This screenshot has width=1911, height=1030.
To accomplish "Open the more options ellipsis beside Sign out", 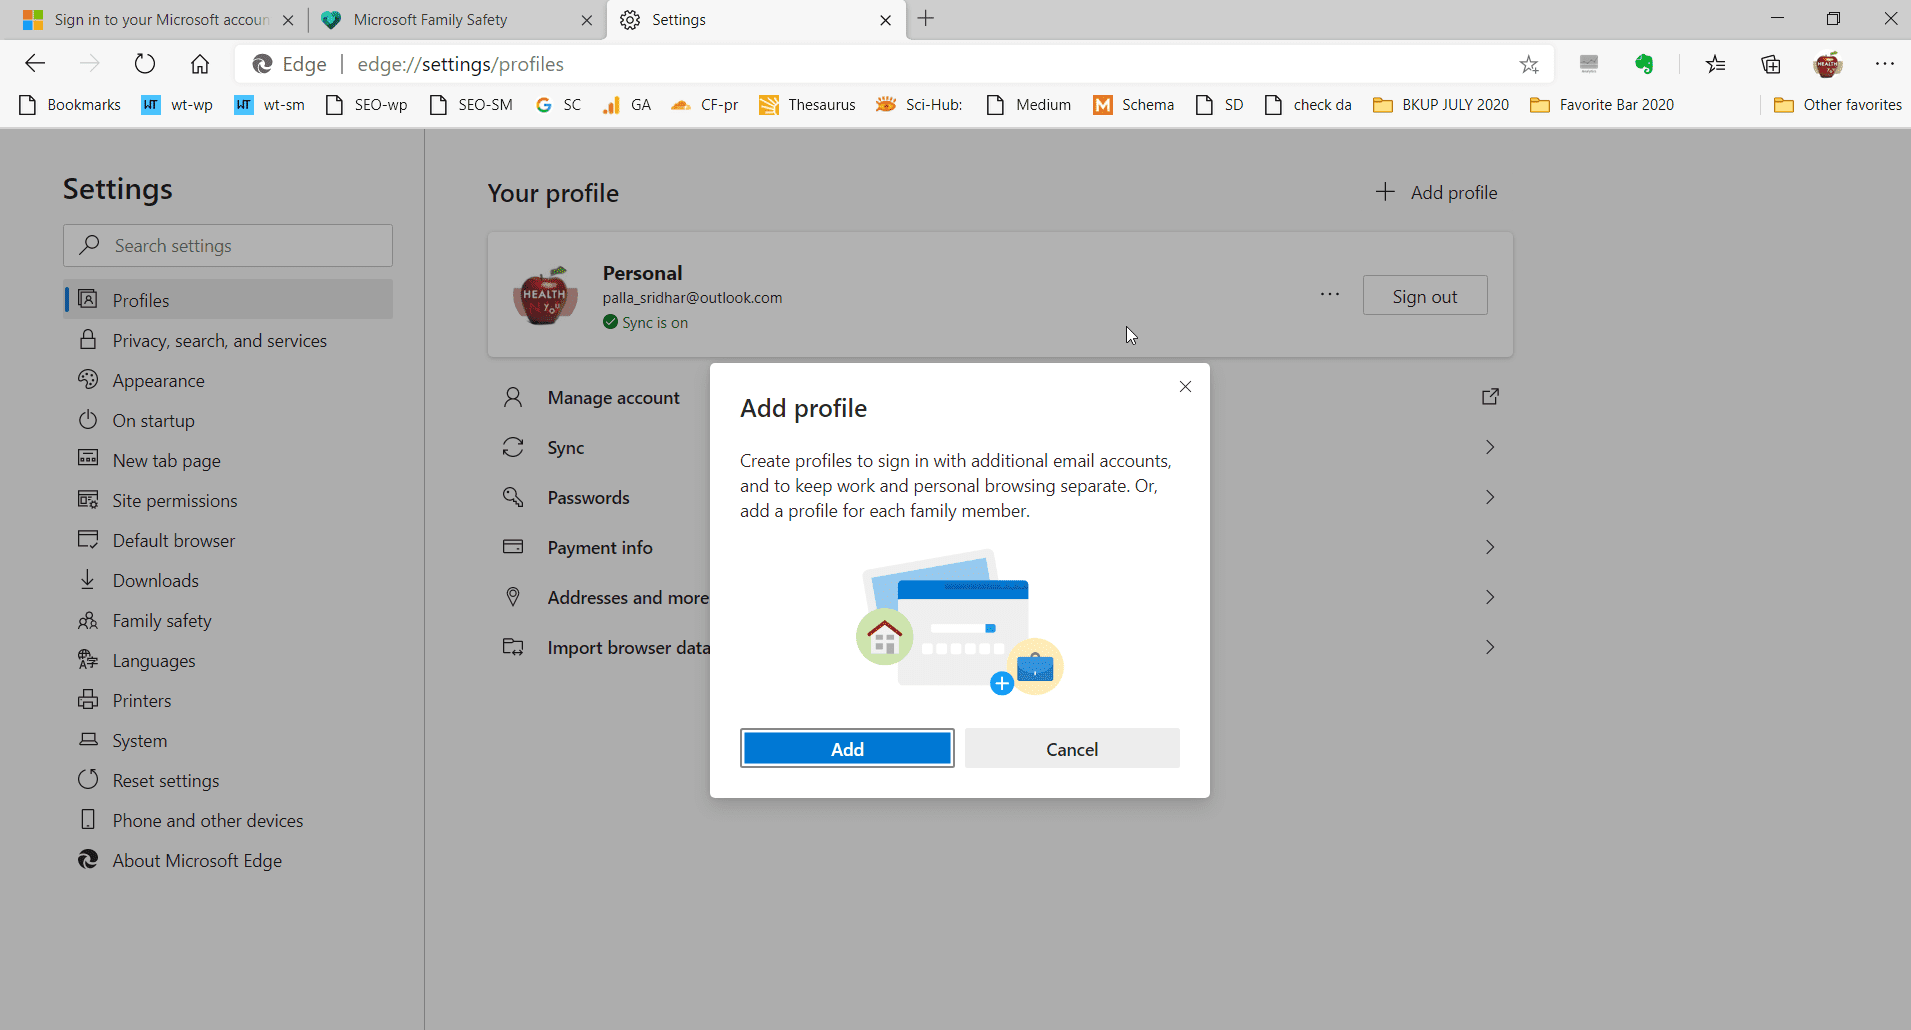I will coord(1329,294).
